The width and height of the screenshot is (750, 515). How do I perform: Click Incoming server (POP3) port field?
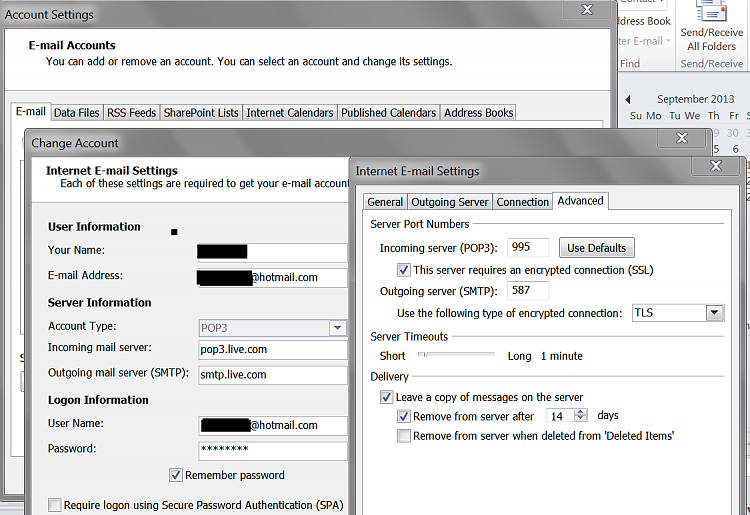(x=528, y=247)
